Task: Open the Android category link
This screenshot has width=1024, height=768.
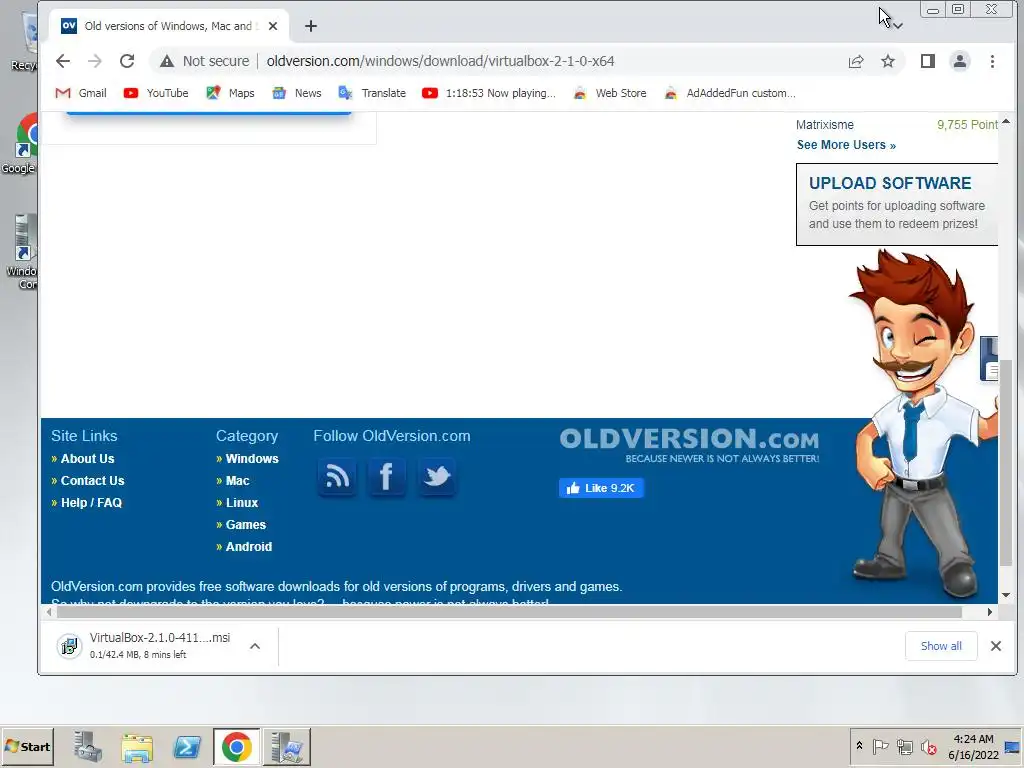Action: point(248,547)
